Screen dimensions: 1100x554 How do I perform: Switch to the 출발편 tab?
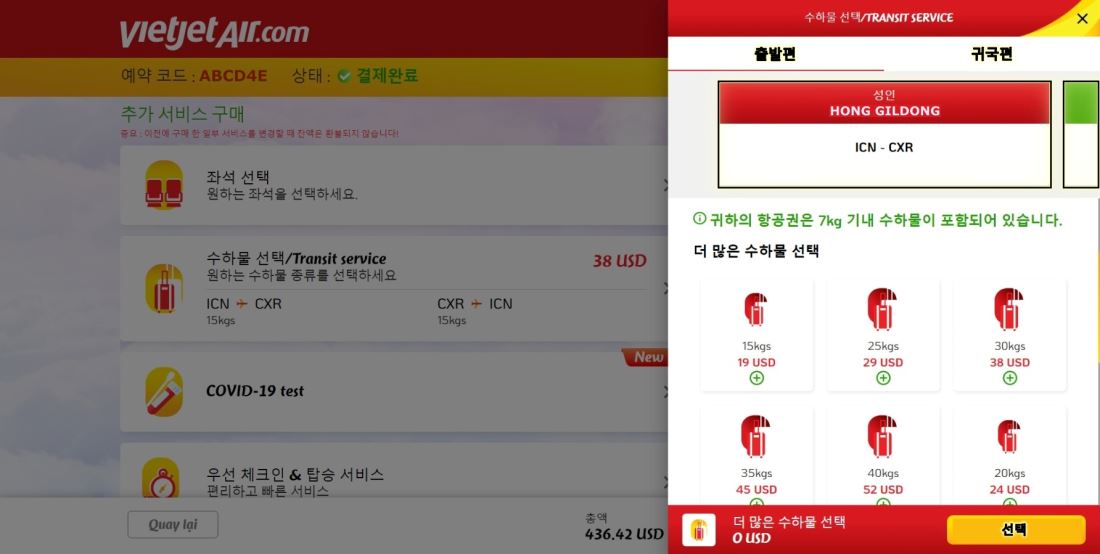click(x=775, y=54)
